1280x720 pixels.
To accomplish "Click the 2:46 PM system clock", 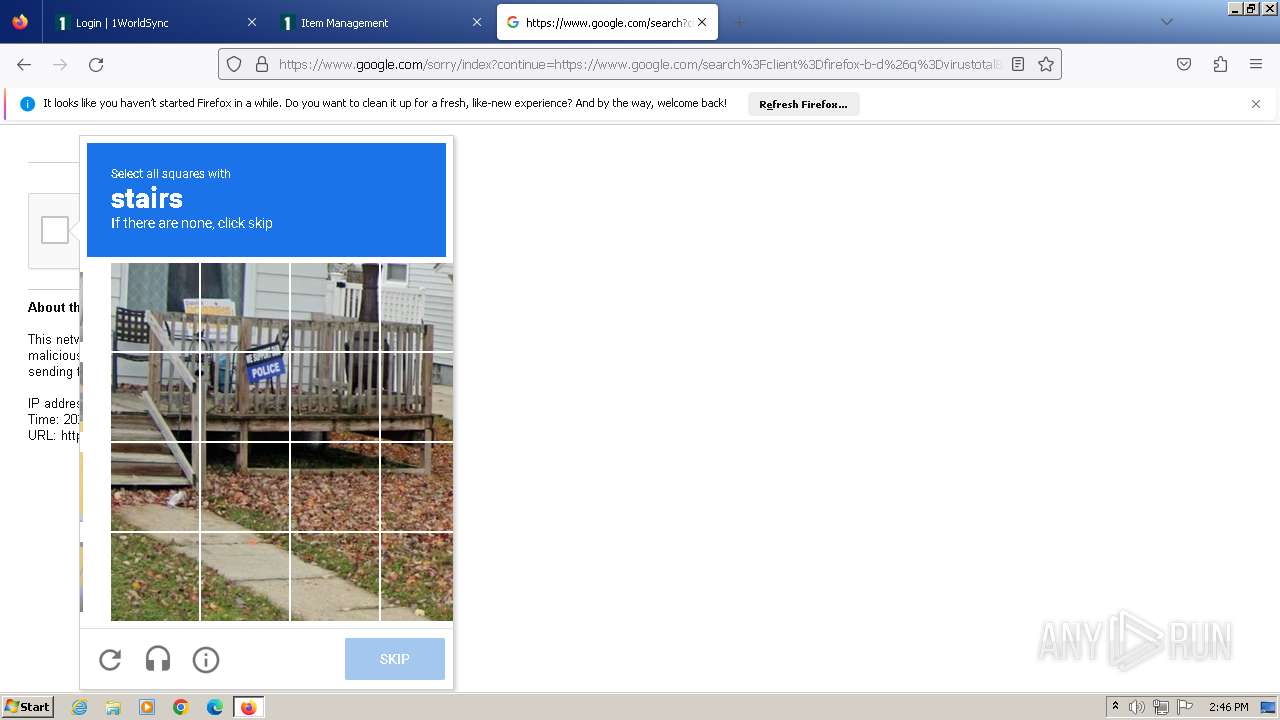I will pos(1228,707).
